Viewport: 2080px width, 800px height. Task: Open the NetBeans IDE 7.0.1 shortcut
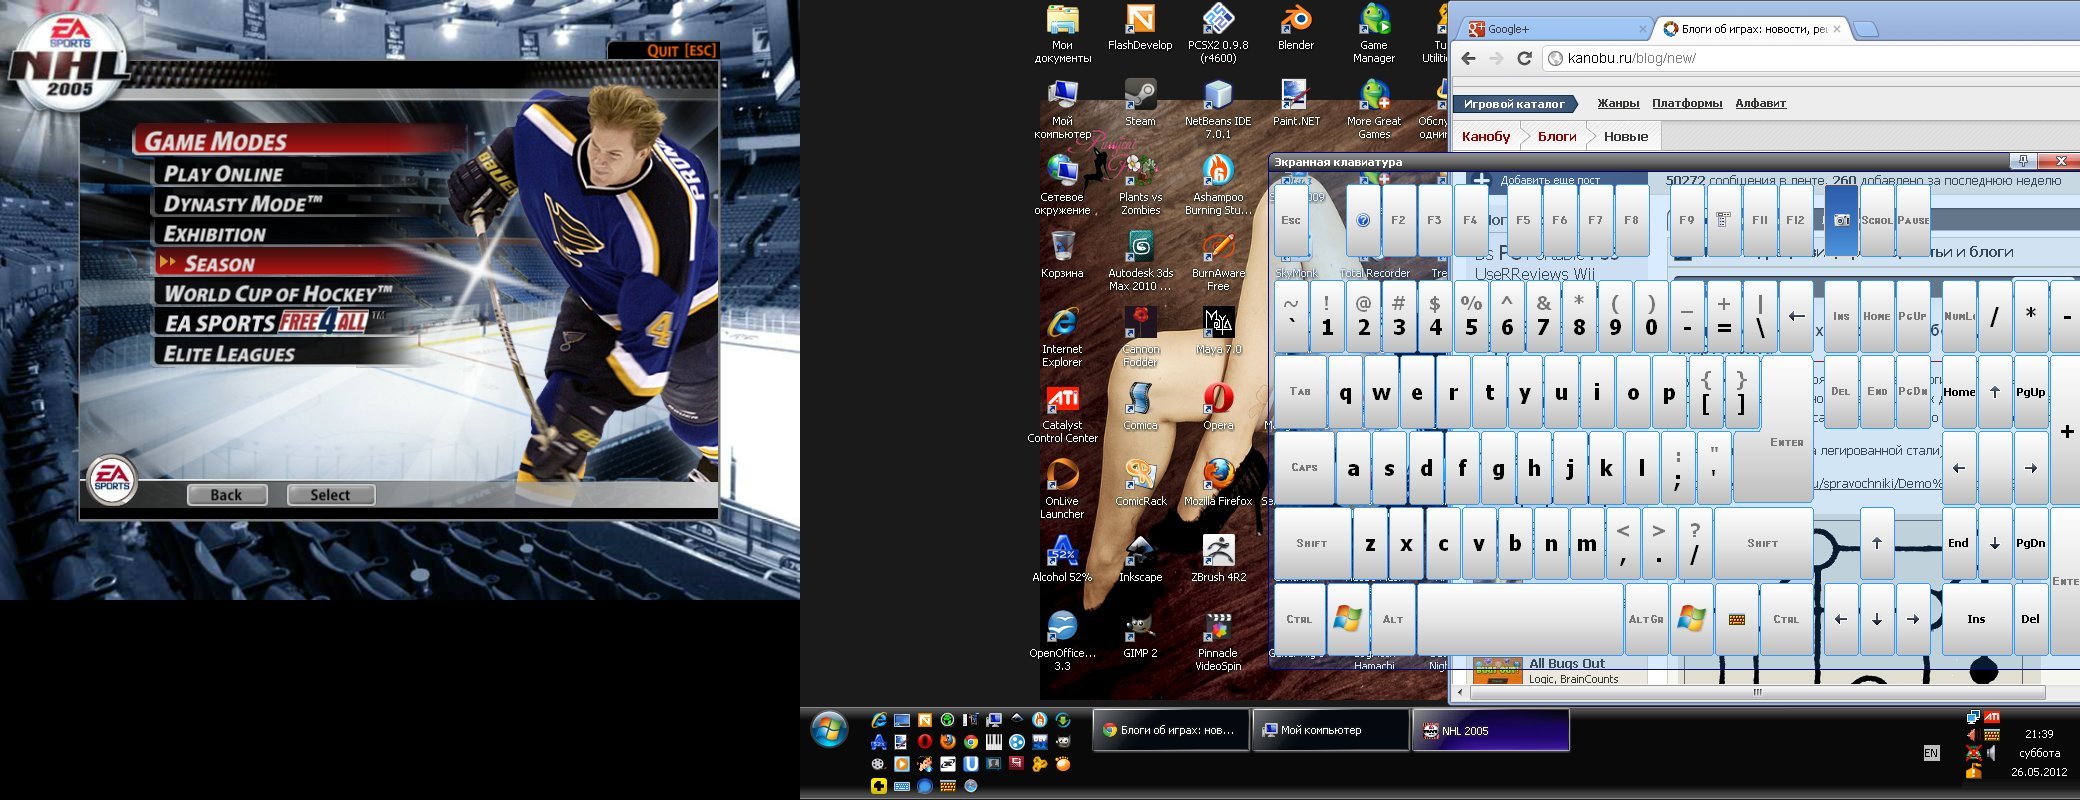point(1218,110)
